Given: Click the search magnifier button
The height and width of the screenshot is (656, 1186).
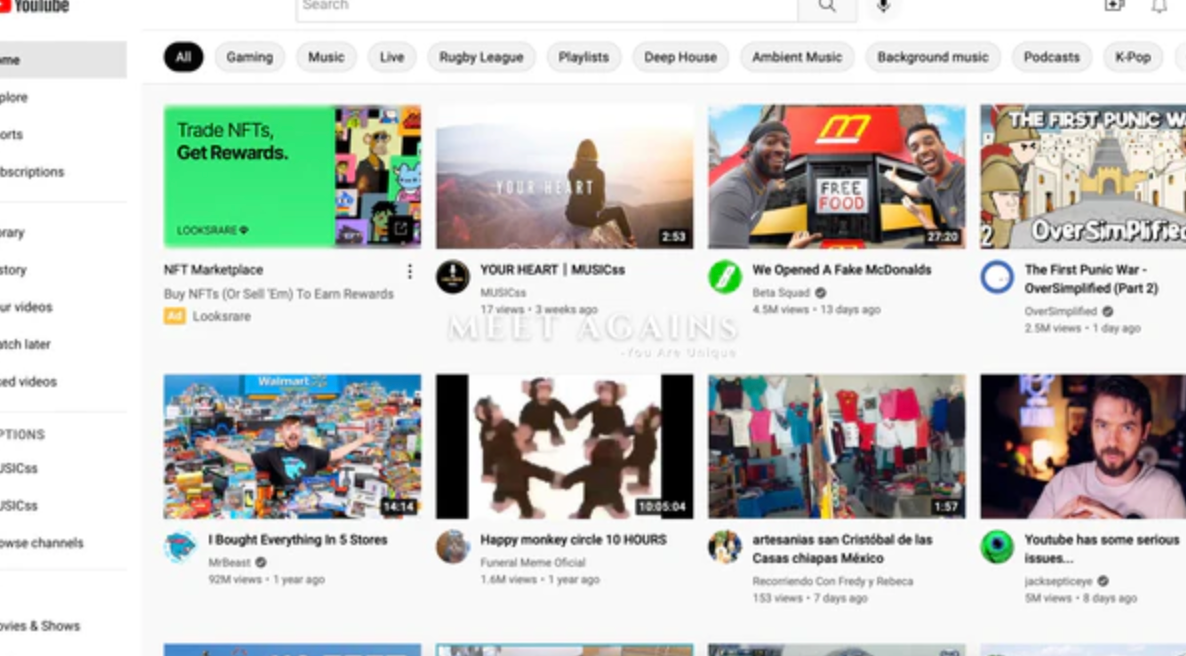Looking at the screenshot, I should [827, 6].
